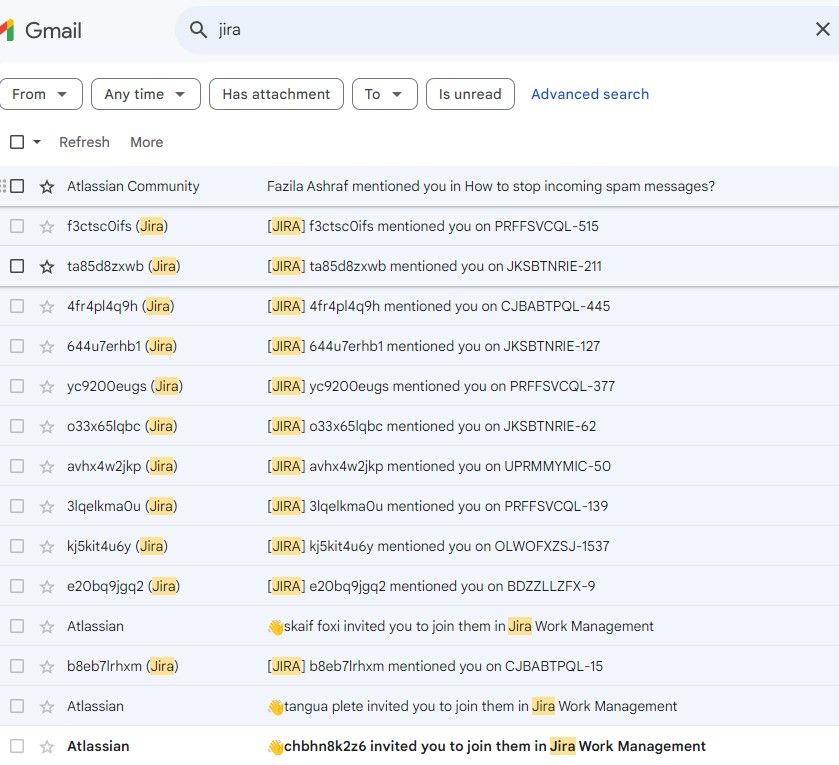Check the e20bq9jgq2 email checkbox
Screen dimensions: 839x765
coord(17,586)
